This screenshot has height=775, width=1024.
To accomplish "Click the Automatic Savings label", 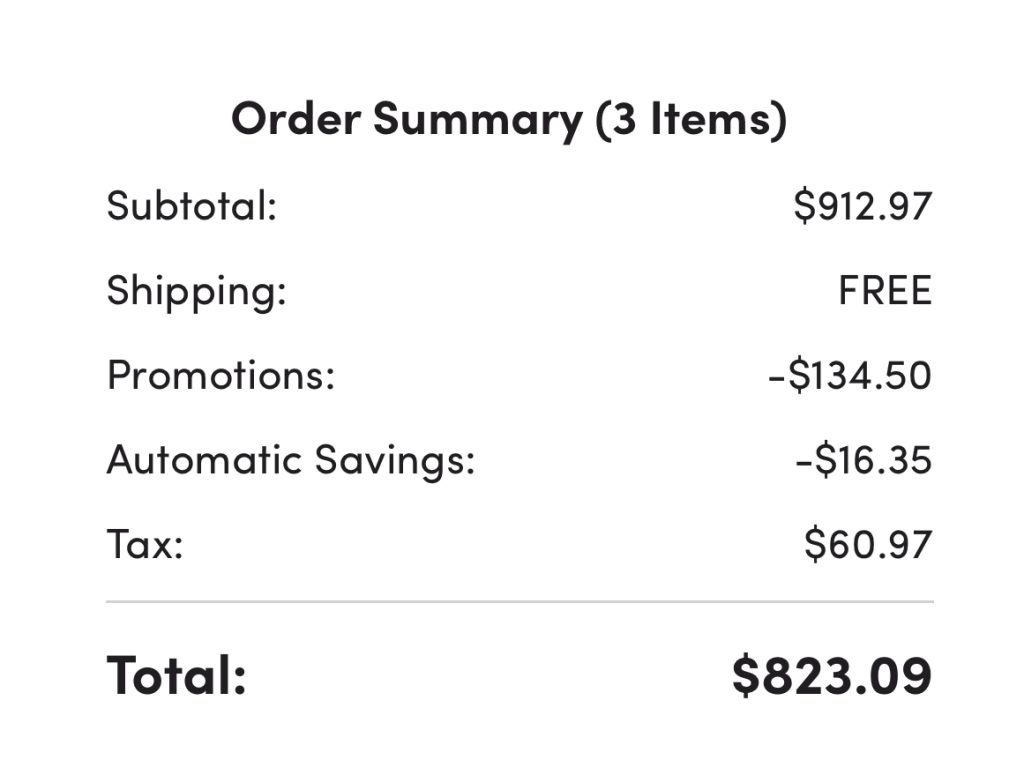I will click(290, 460).
